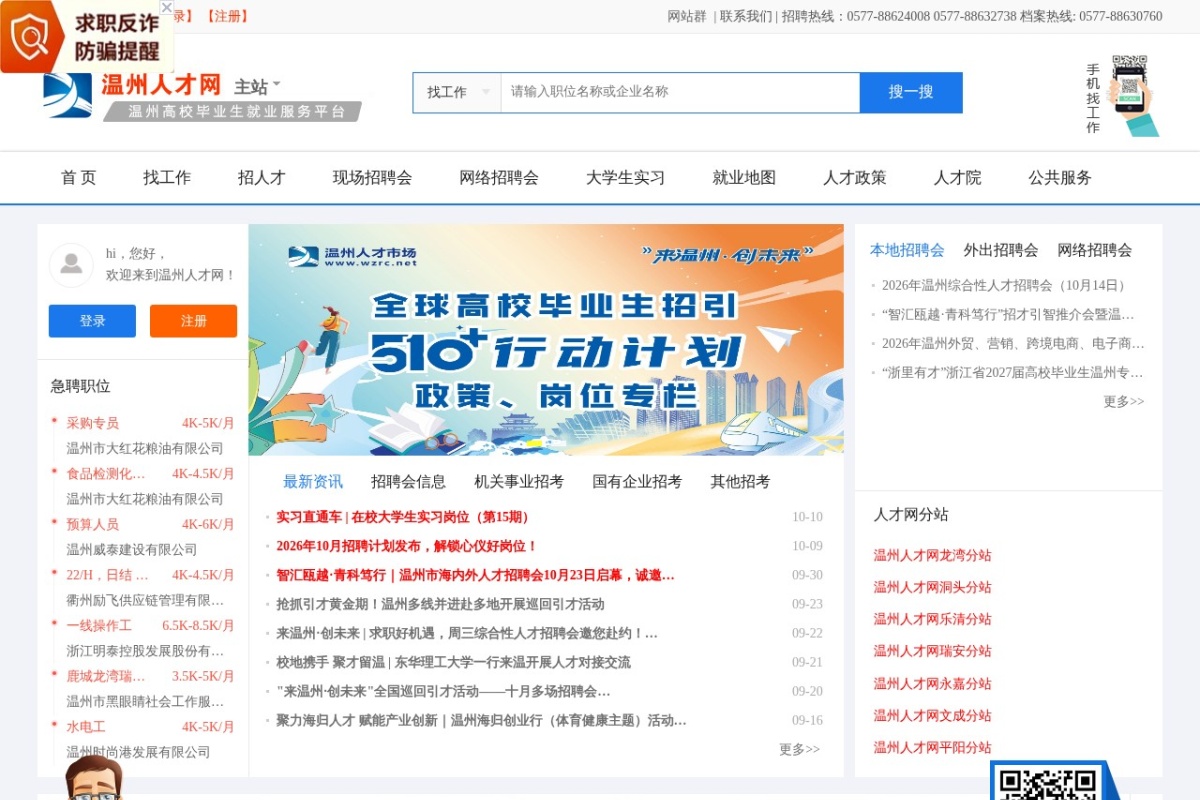Open company 温州威泰建设有限公司
1200x800 pixels.
[x=132, y=549]
